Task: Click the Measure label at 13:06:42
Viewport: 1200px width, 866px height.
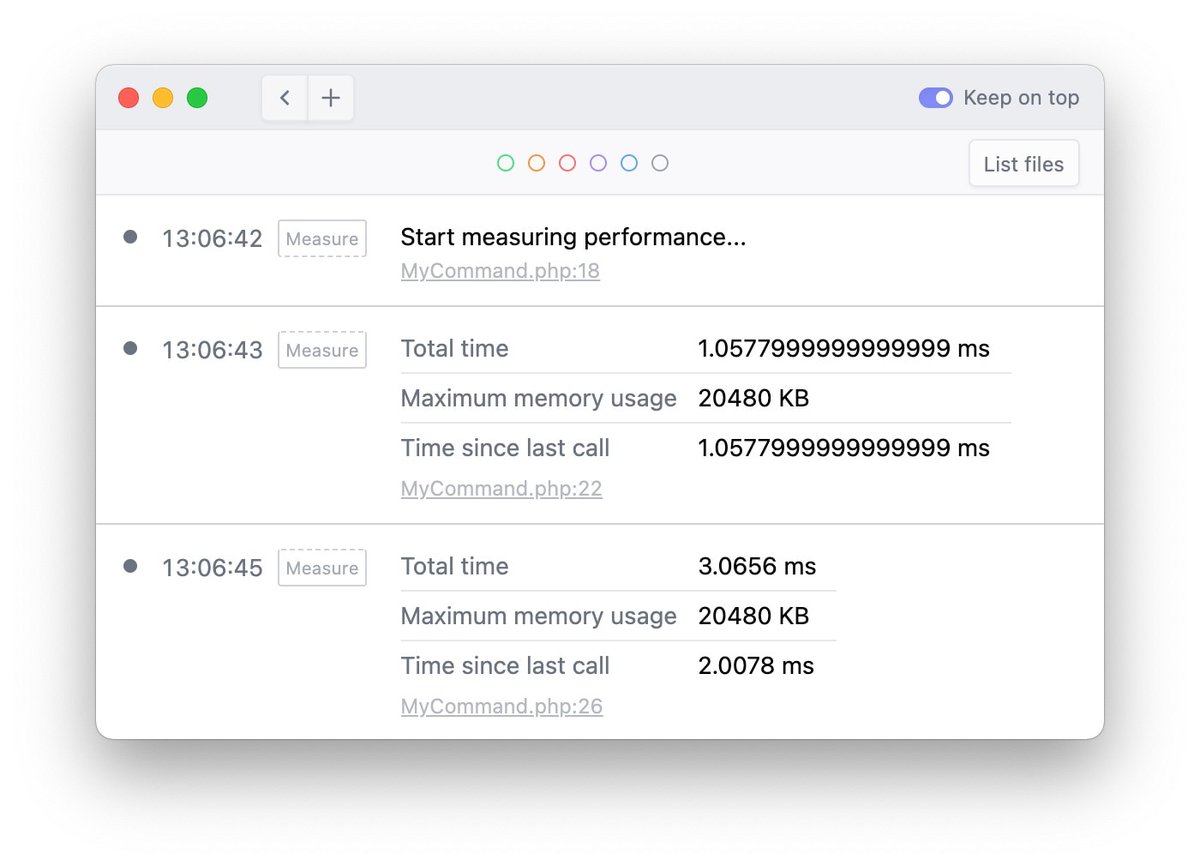Action: pos(322,239)
